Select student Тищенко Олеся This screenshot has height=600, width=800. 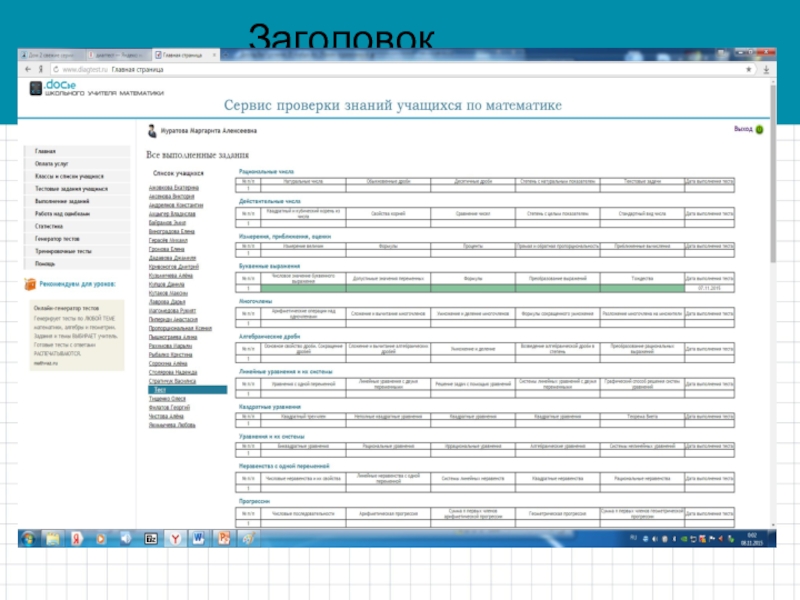(167, 399)
